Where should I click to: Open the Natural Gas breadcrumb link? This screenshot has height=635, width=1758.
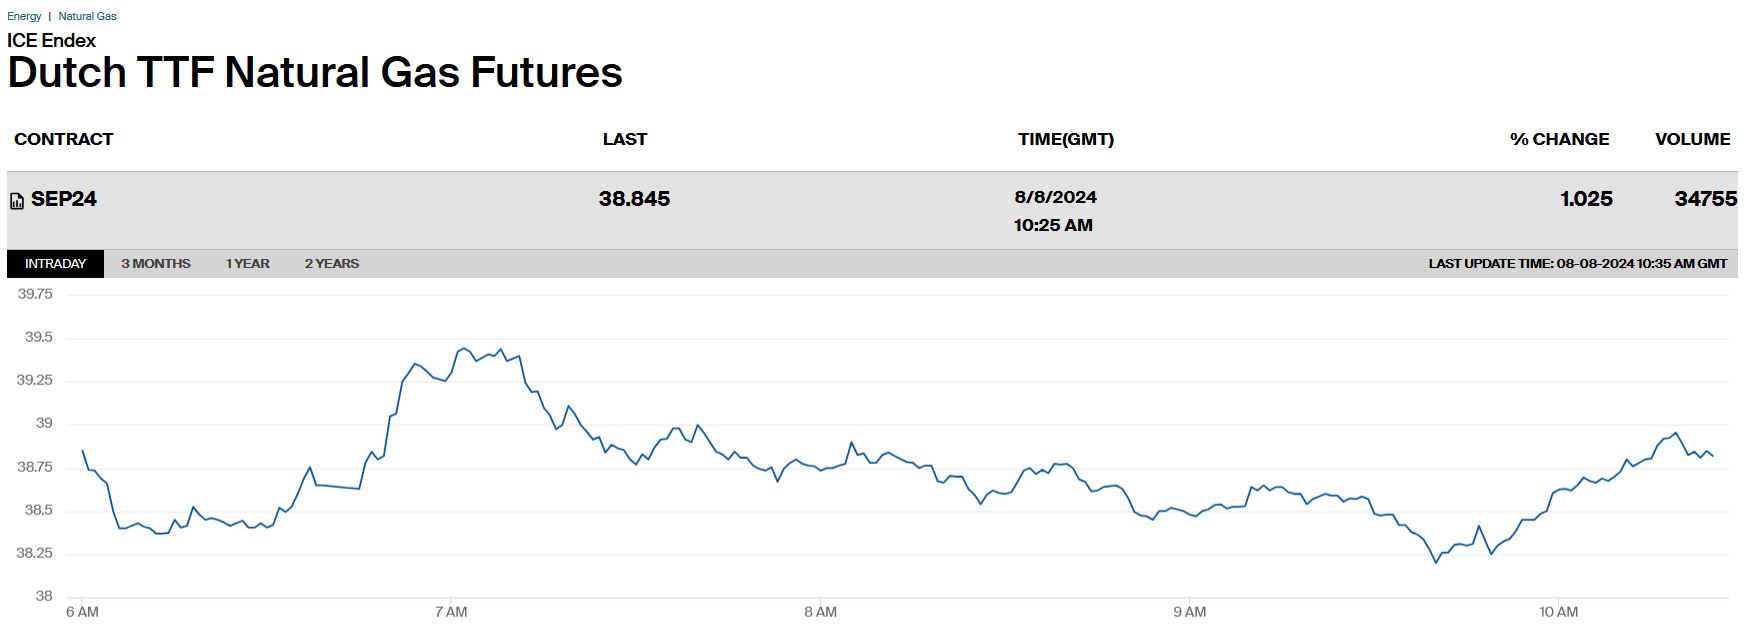click(87, 16)
